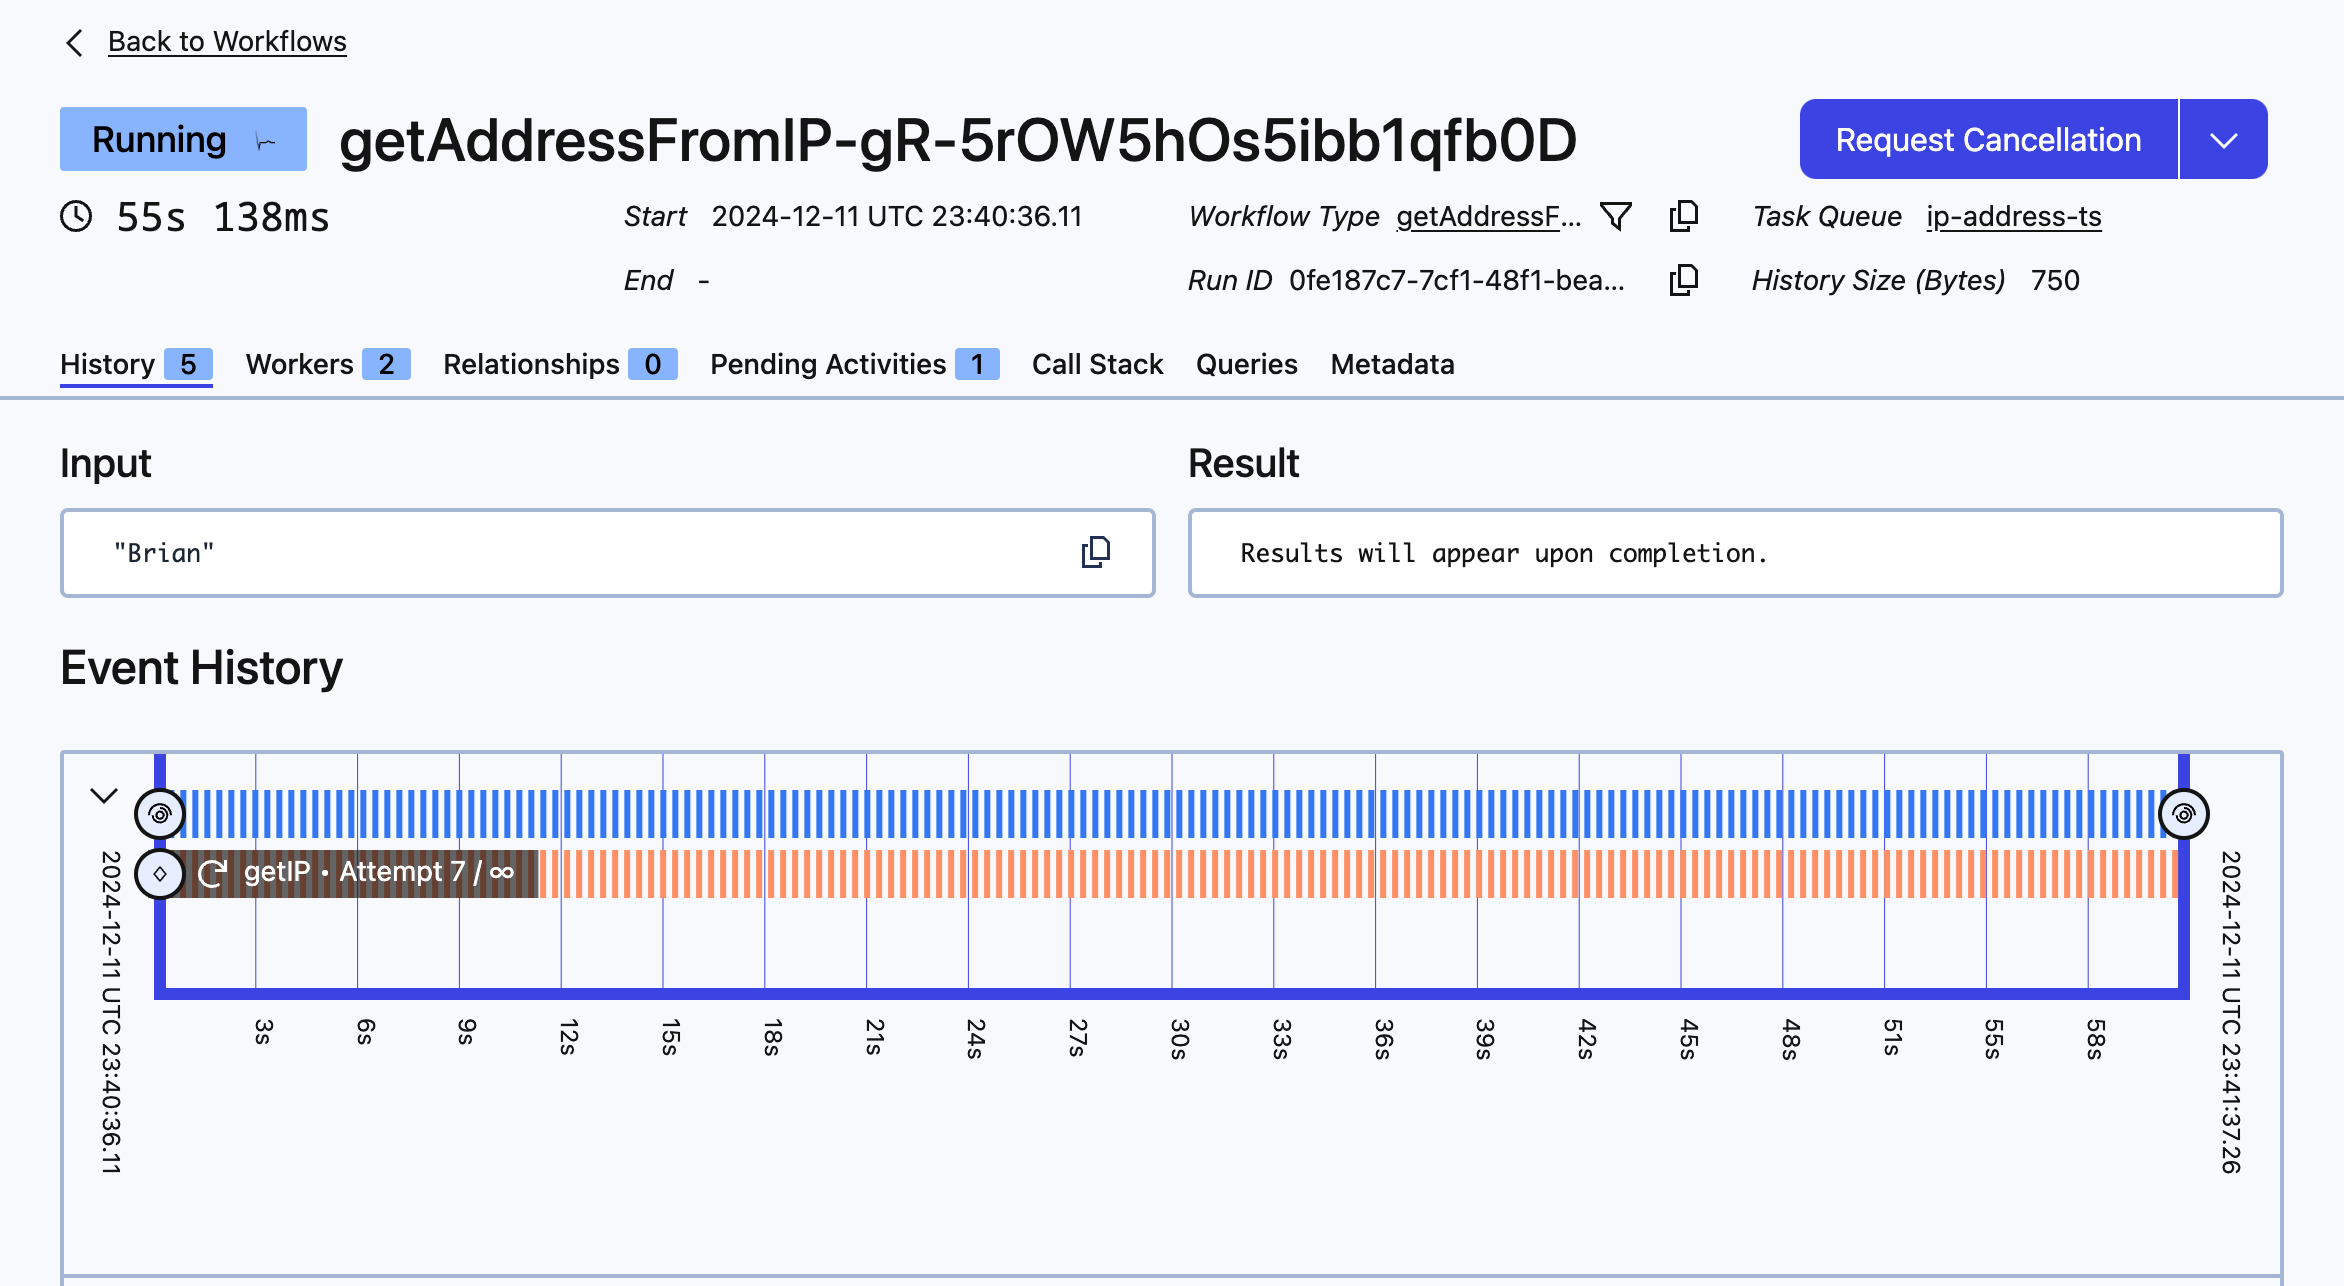Open the workflow type filter funnel
Viewport: 2344px width, 1286px height.
pos(1617,216)
